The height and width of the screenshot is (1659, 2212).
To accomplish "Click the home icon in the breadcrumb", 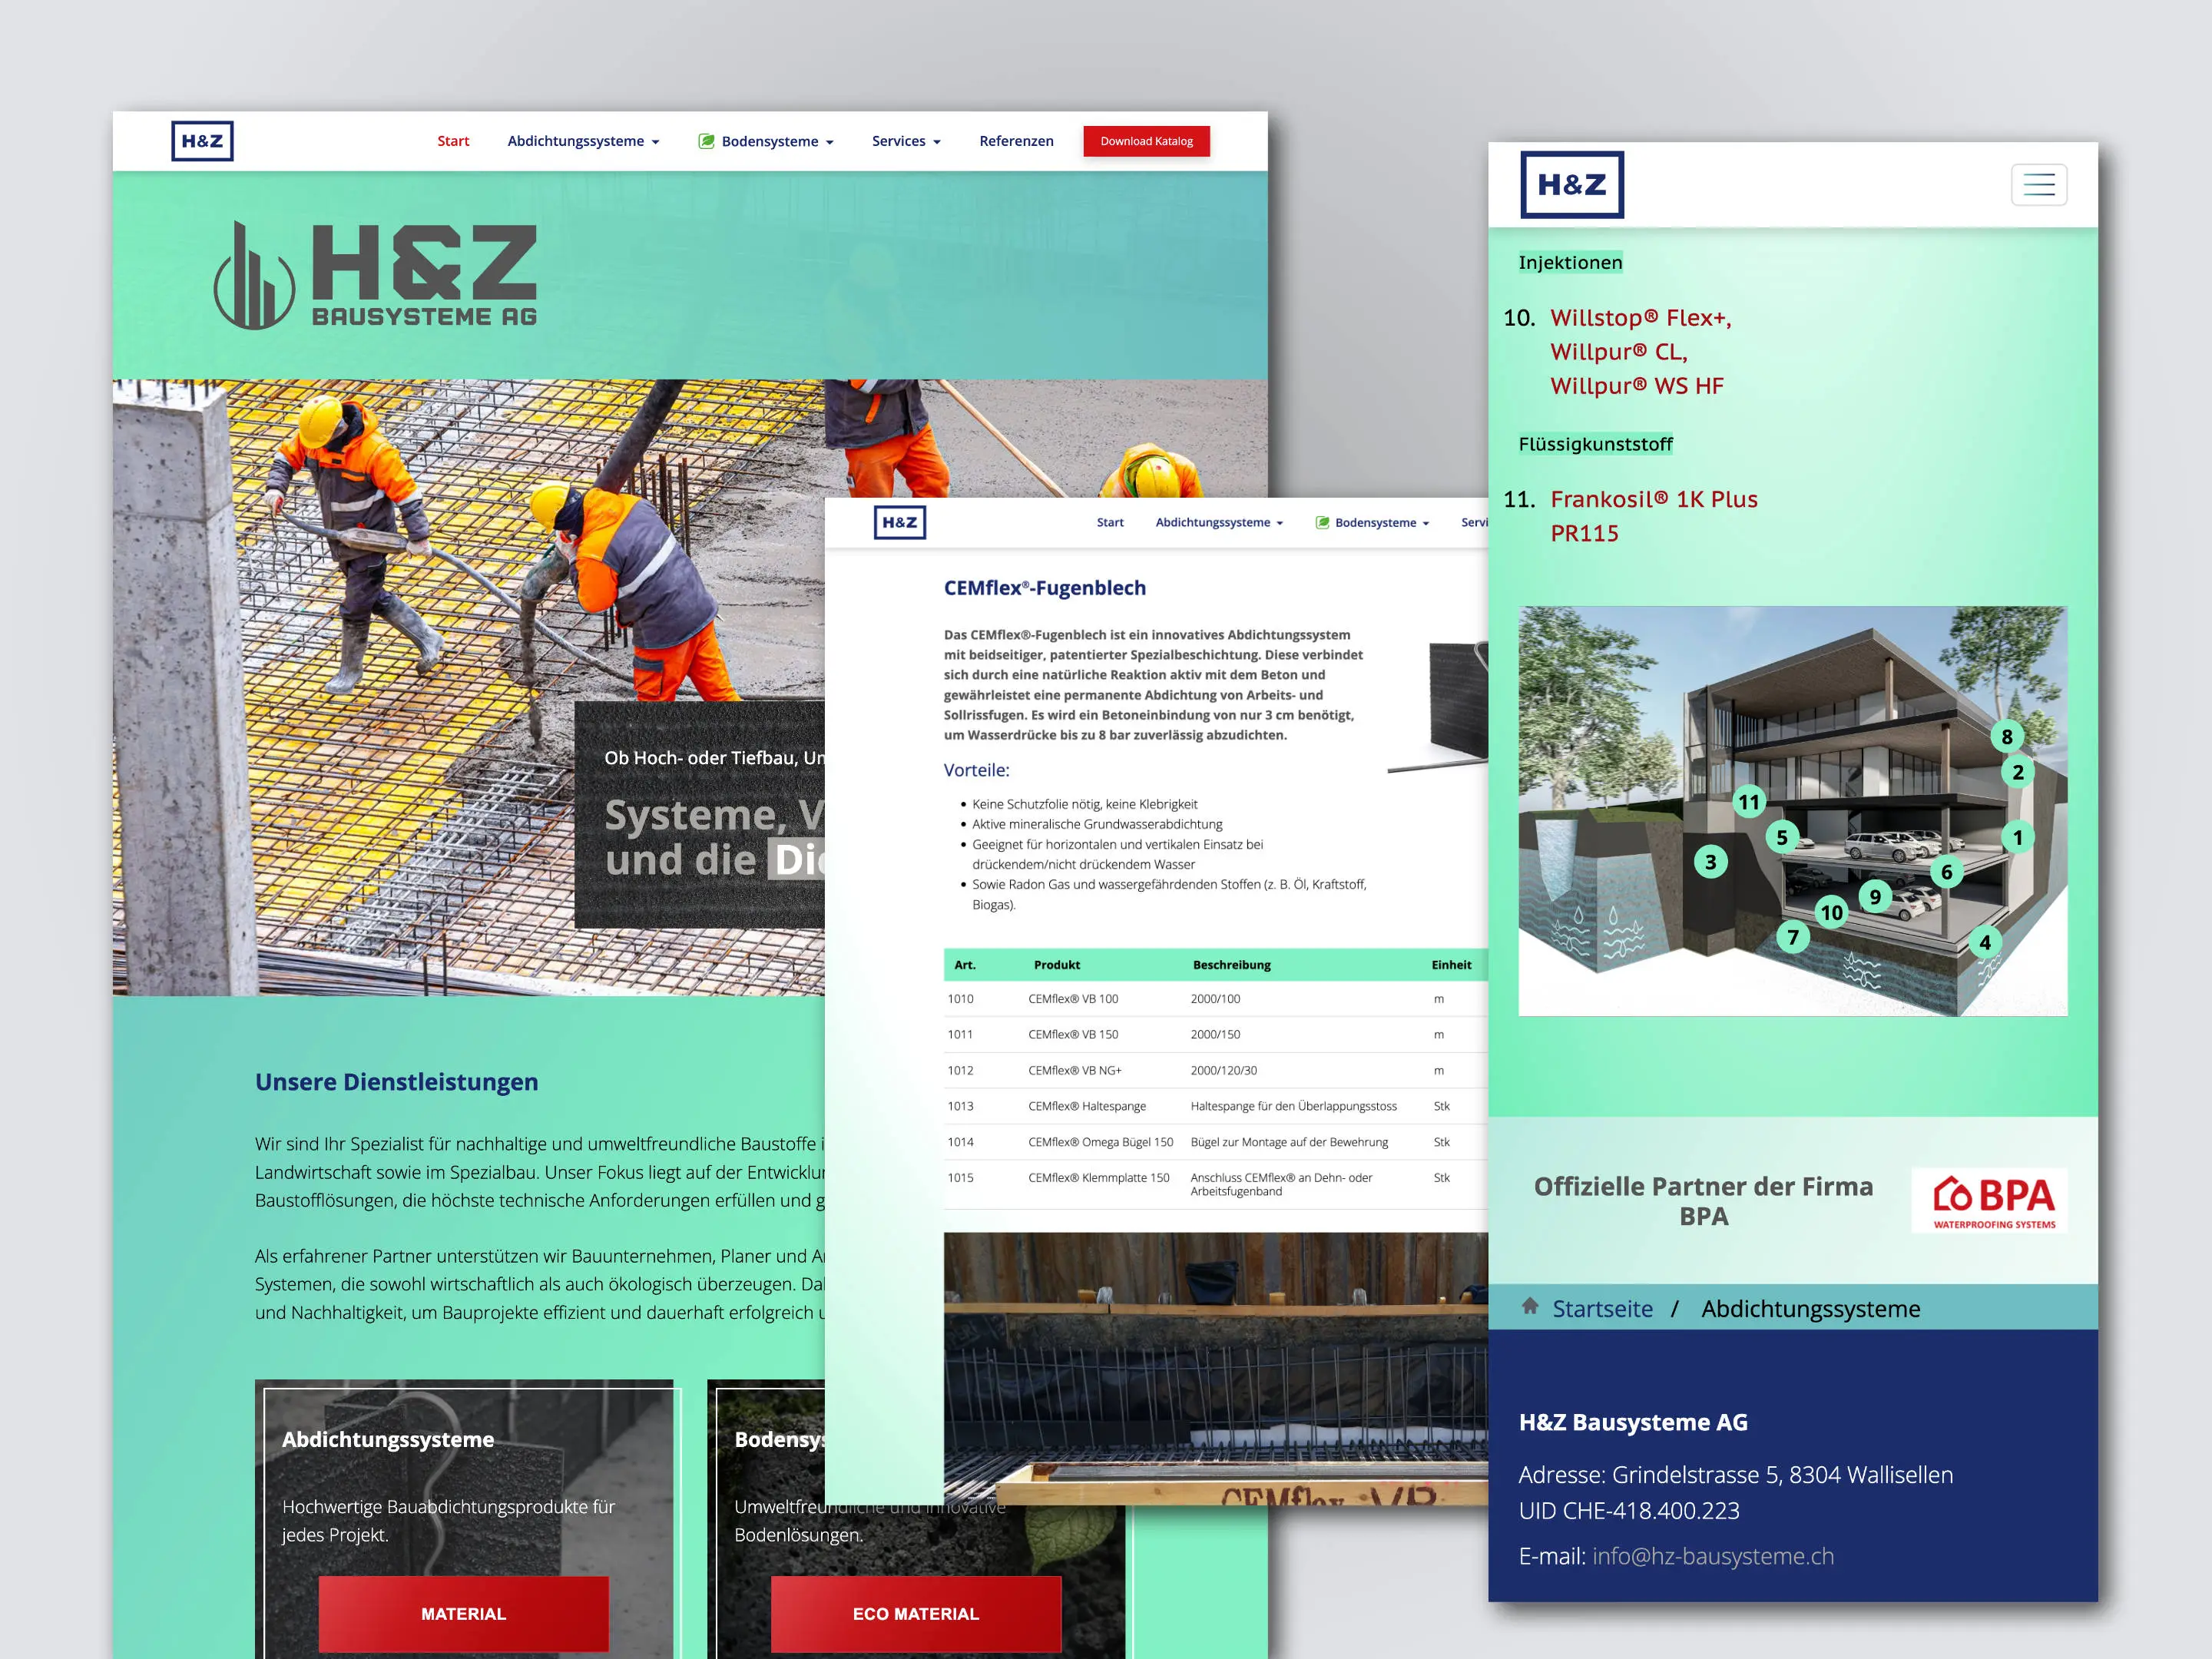I will [1529, 1306].
